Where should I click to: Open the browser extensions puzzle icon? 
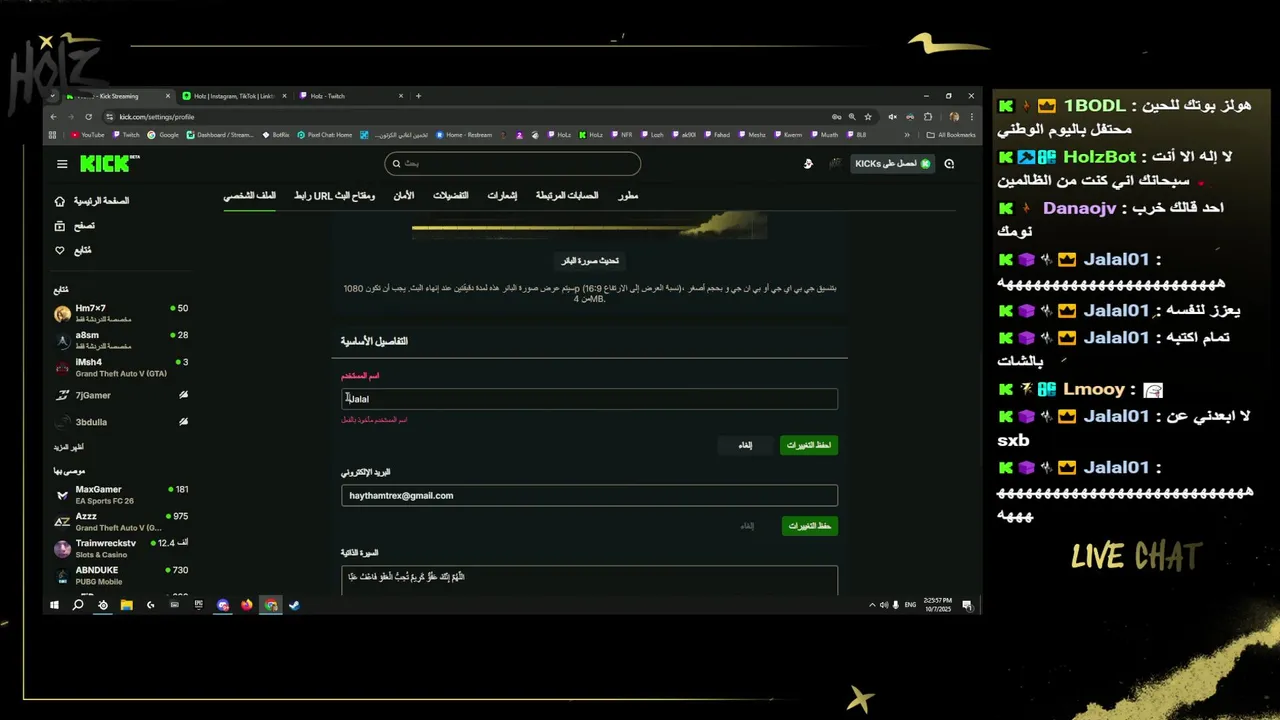[927, 117]
